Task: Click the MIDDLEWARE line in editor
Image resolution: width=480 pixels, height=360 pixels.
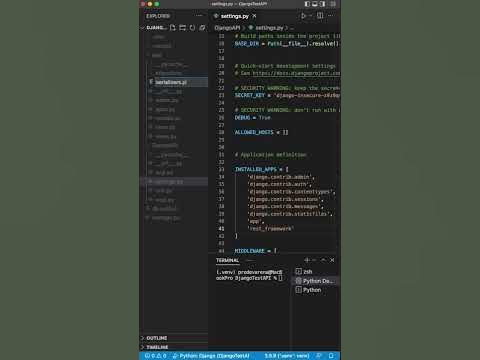Action: tap(256, 251)
